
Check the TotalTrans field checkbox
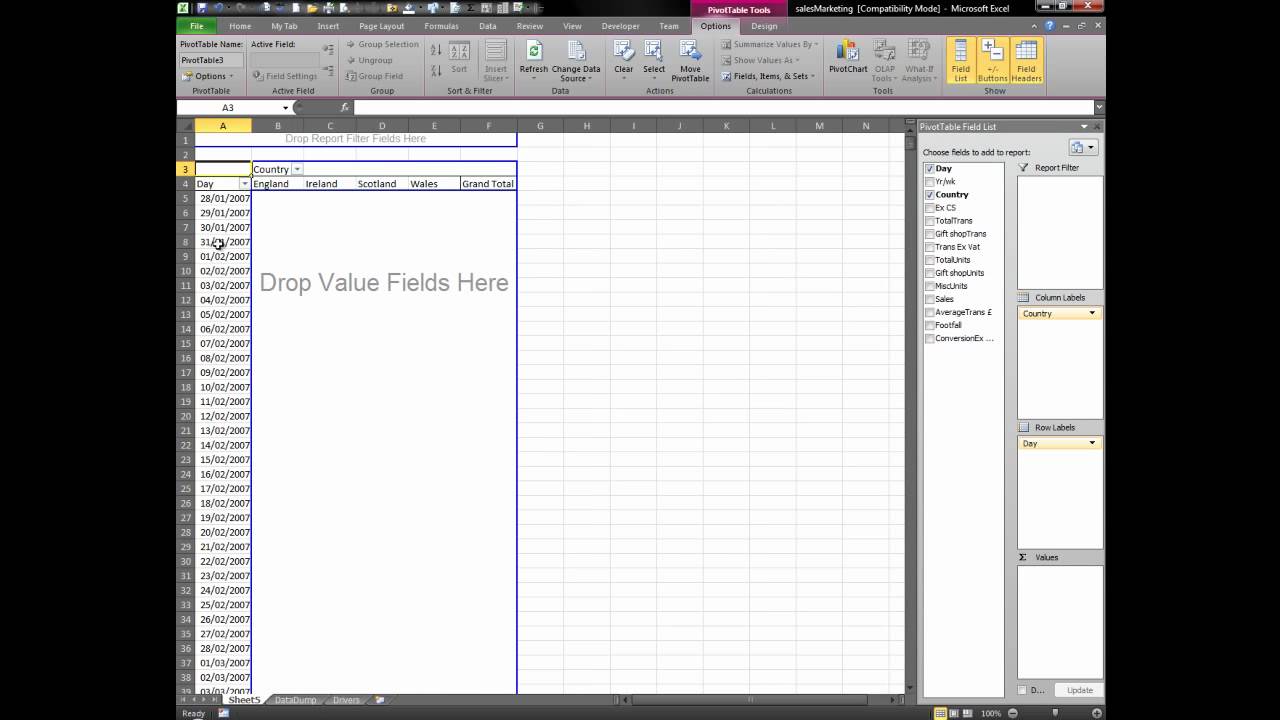930,221
